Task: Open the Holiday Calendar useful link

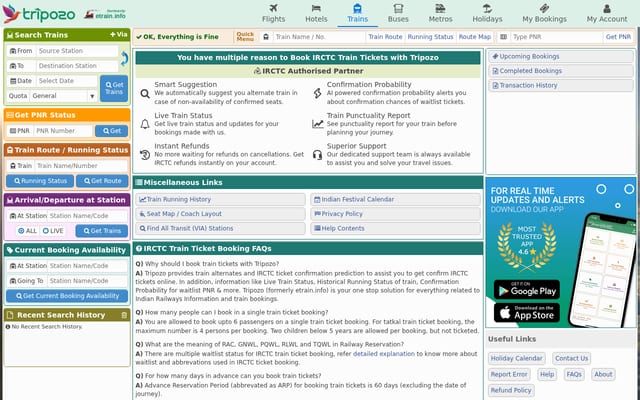Action: click(516, 358)
